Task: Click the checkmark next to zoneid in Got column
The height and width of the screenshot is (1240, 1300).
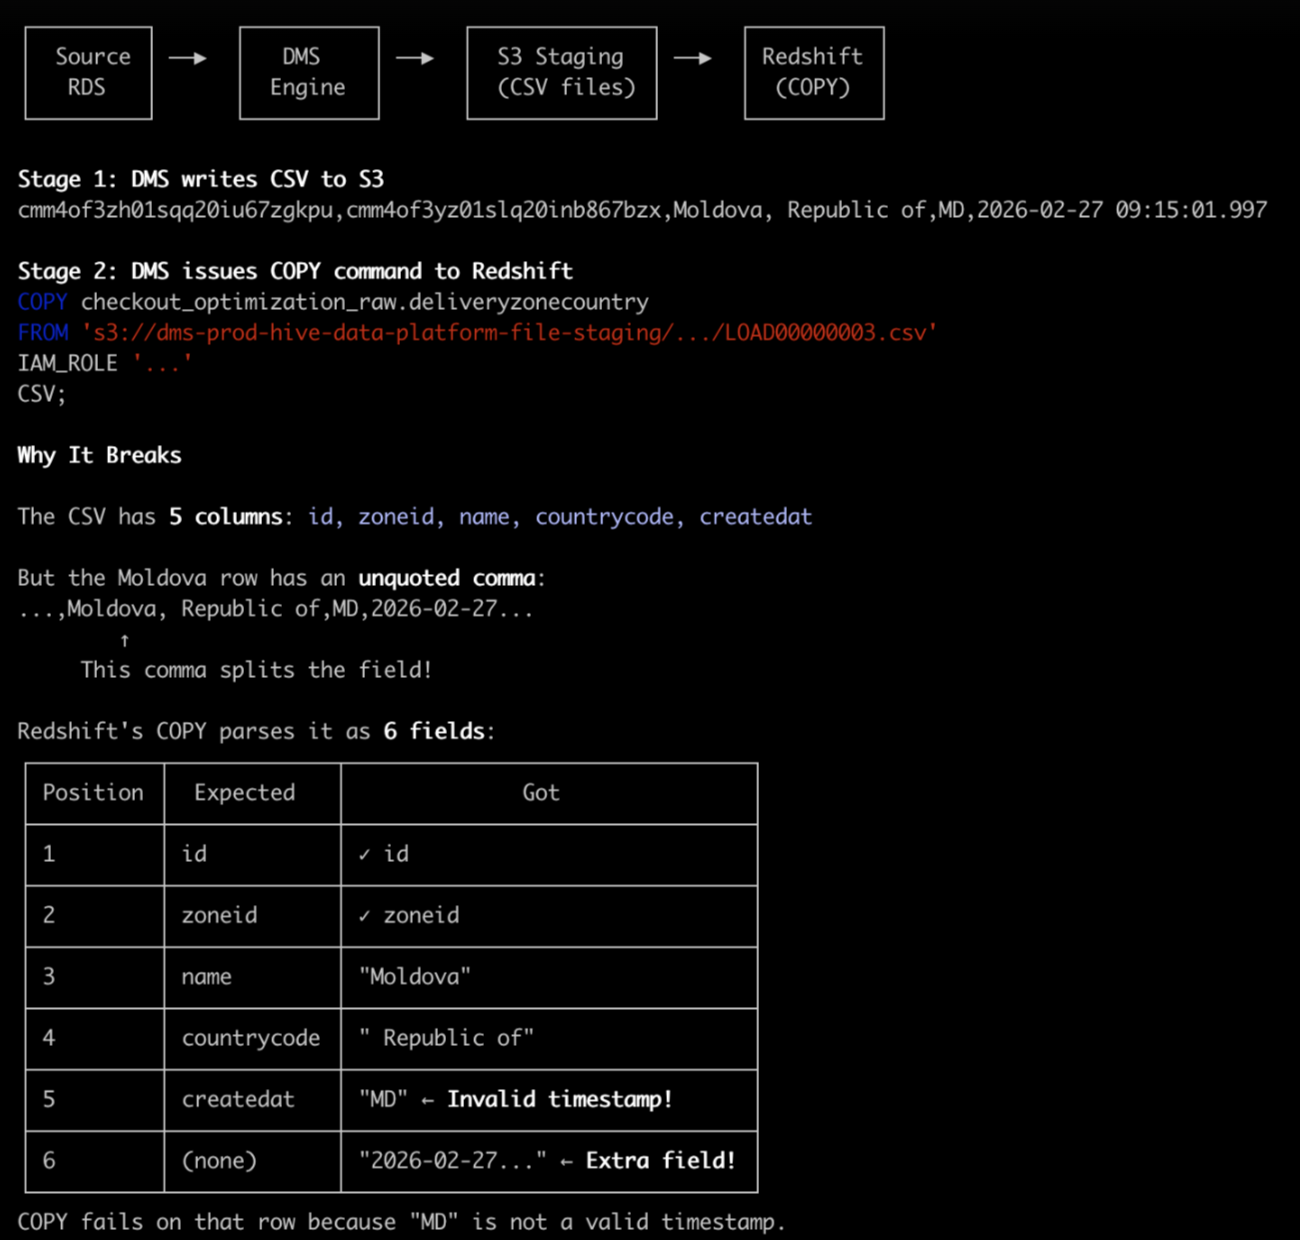Action: point(364,916)
